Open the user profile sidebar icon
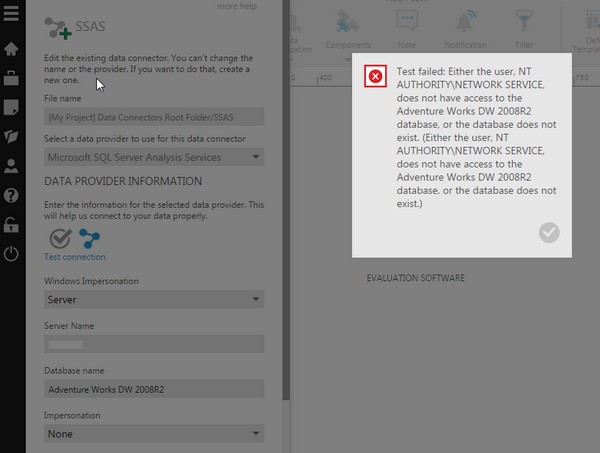 pyautogui.click(x=11, y=166)
